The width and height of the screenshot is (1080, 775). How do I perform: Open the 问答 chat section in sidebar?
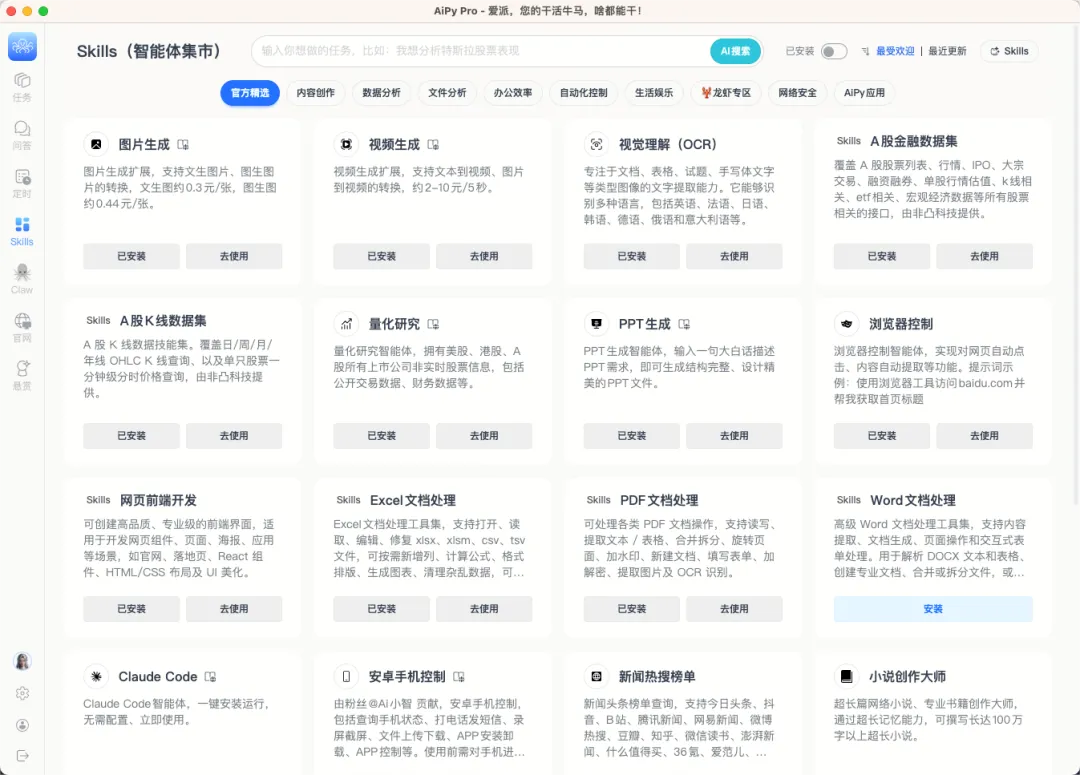click(22, 136)
